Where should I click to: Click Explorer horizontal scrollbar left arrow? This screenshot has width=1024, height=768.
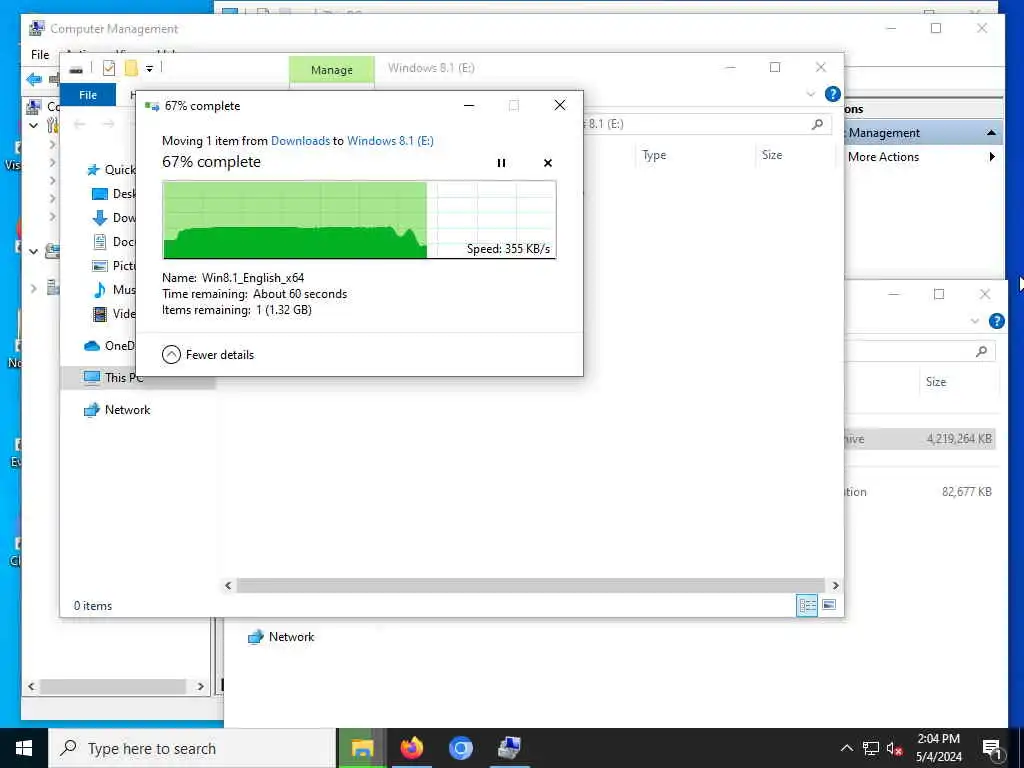[x=228, y=586]
